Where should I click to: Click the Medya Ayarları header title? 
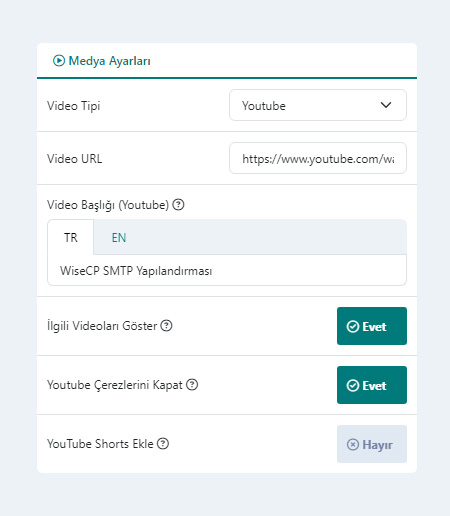[109, 61]
